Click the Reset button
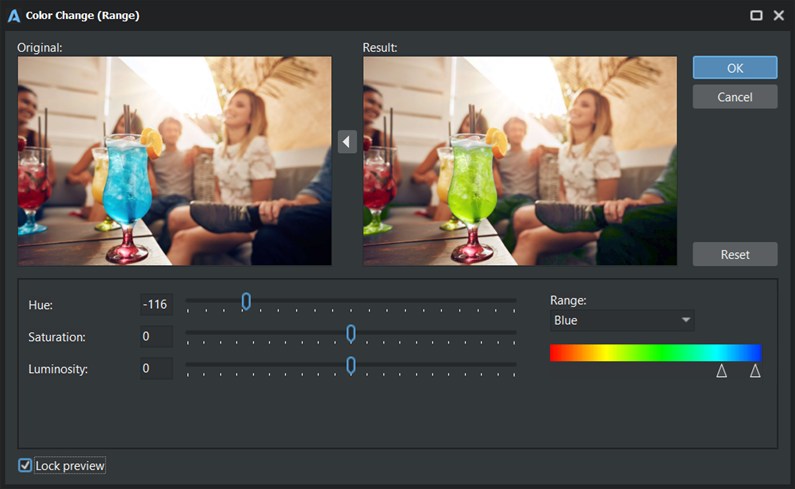The image size is (795, 489). 735,254
